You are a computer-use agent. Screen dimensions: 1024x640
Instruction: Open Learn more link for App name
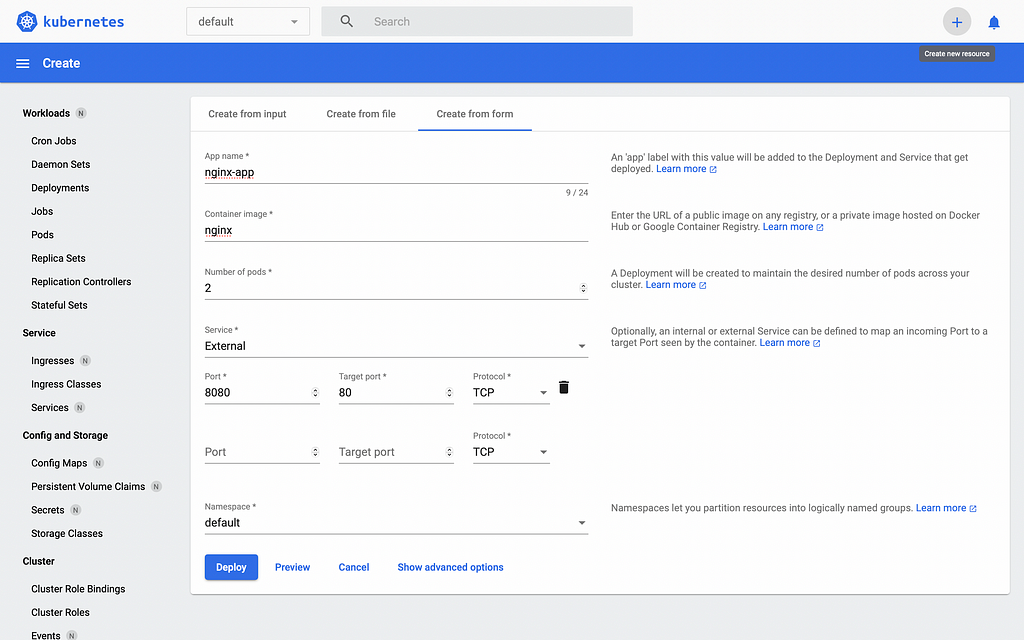686,168
